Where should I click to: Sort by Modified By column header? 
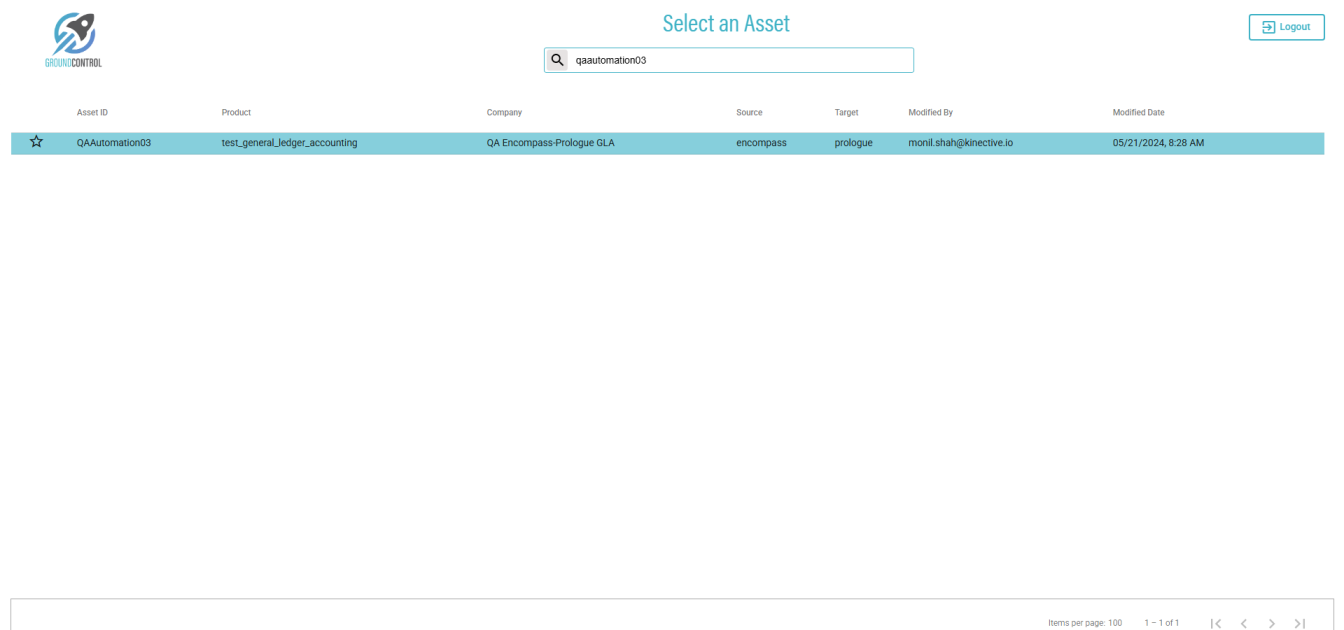pos(930,112)
